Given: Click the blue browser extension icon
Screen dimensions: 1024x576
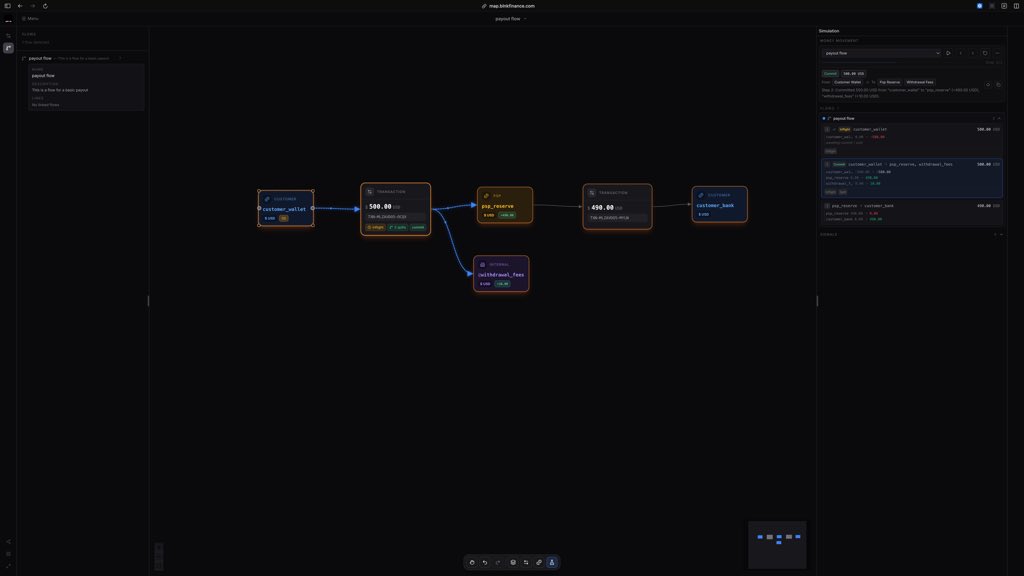Looking at the screenshot, I should [x=980, y=6].
